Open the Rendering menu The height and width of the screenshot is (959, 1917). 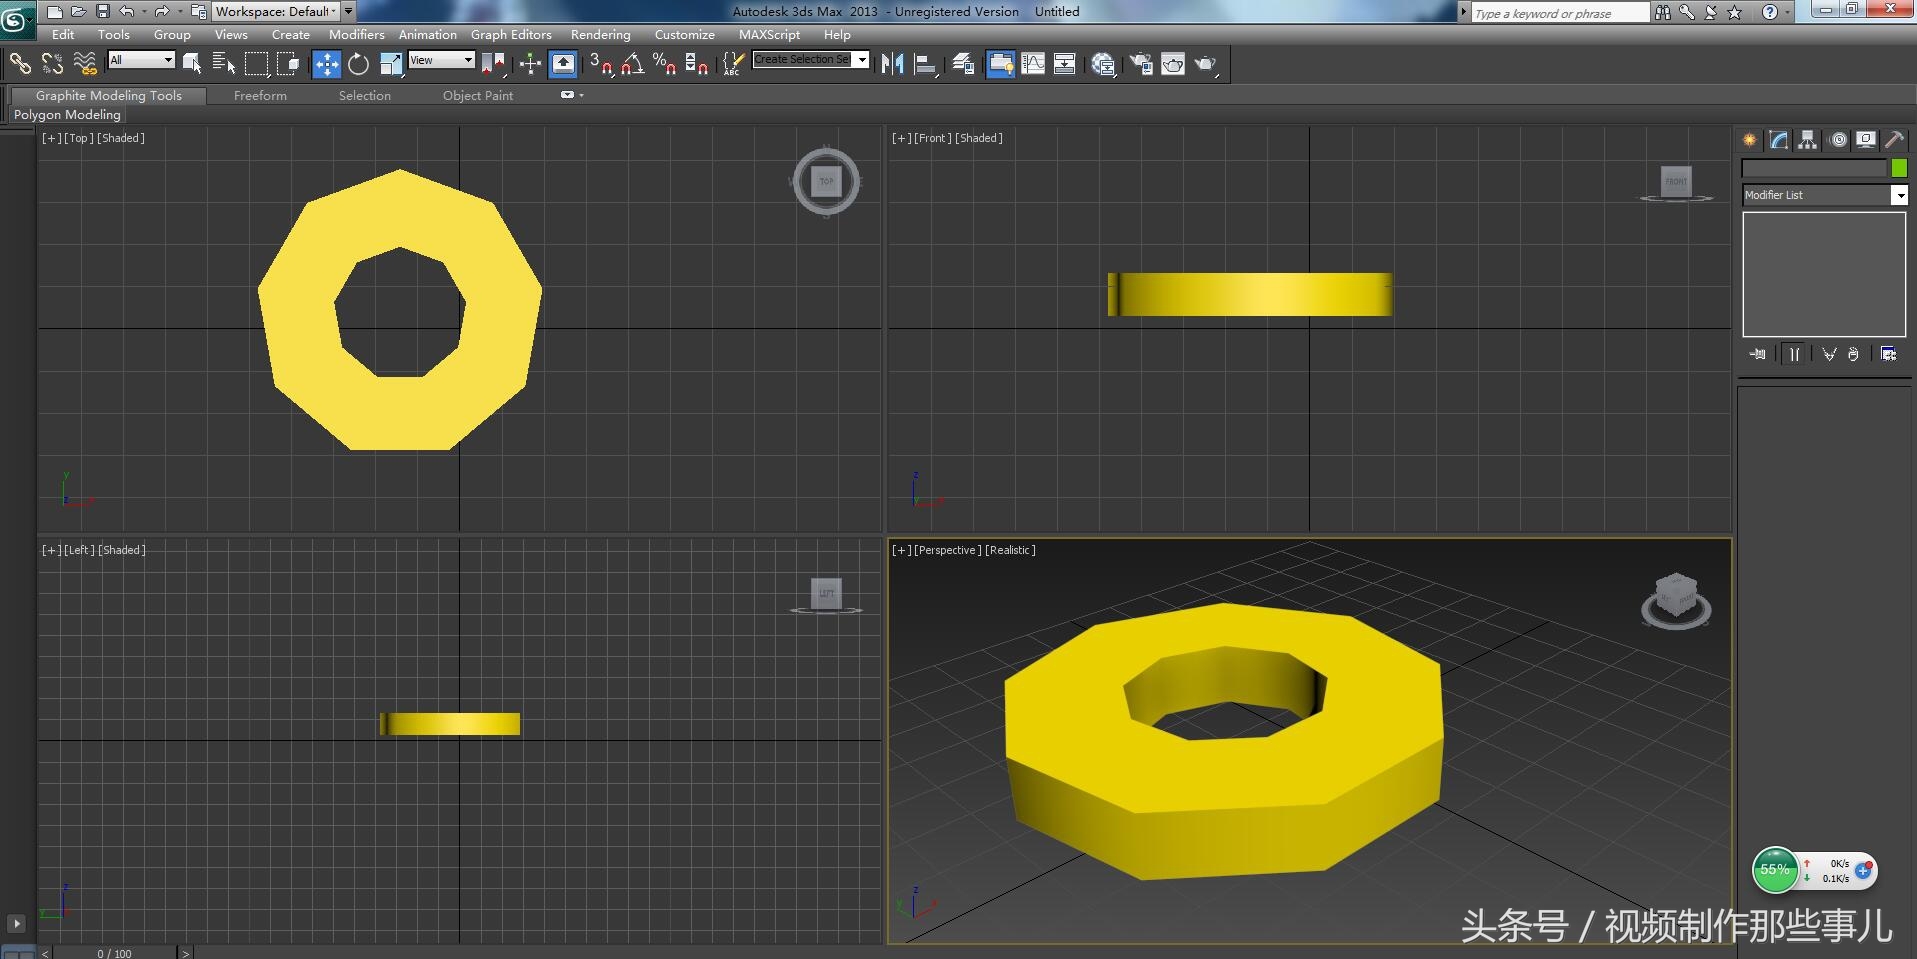pos(600,35)
